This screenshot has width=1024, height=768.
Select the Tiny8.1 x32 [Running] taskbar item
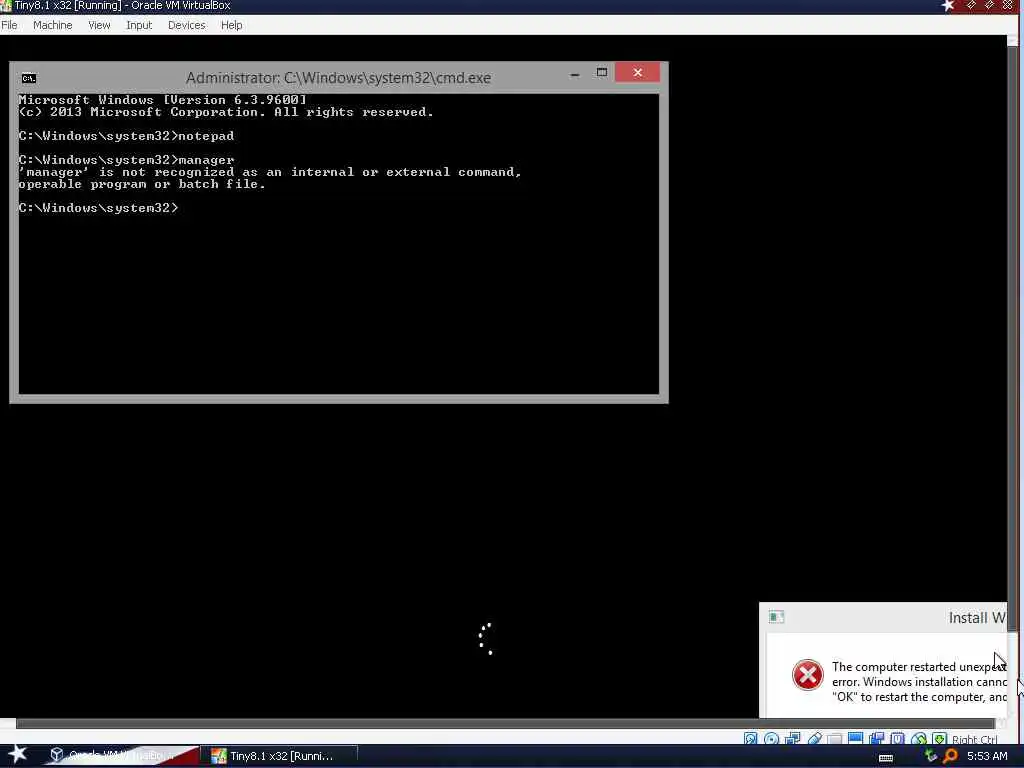coord(281,756)
